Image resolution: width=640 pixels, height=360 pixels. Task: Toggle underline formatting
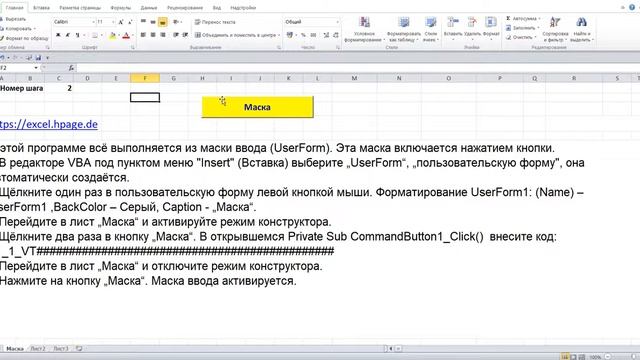78,36
